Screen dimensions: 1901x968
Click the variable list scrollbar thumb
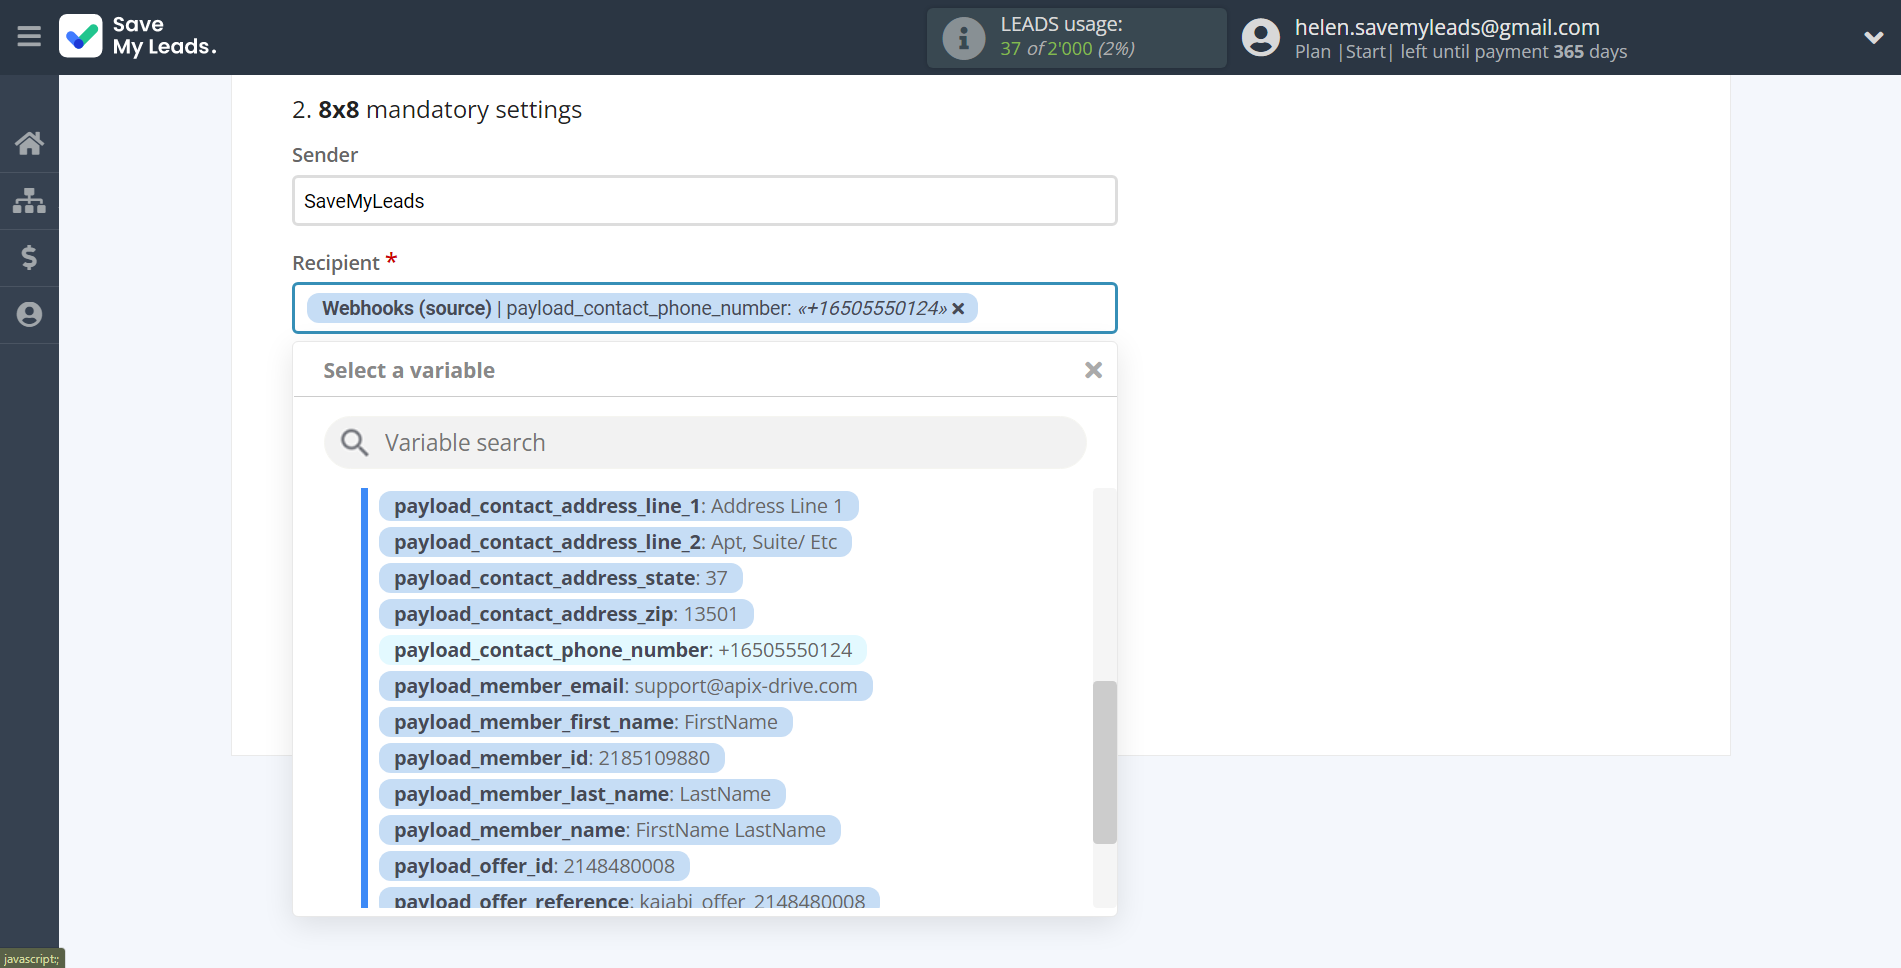click(1104, 762)
